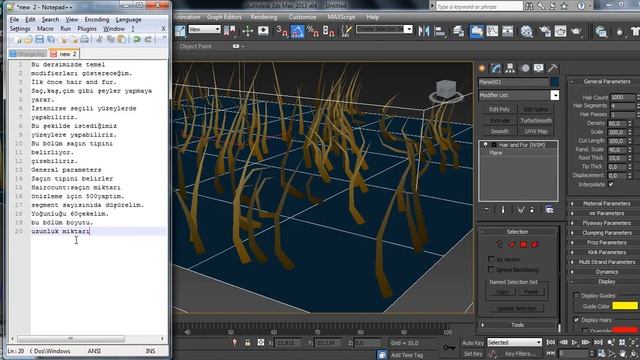640x360 pixels.
Task: Open Render Setup icon
Action: point(545,31)
